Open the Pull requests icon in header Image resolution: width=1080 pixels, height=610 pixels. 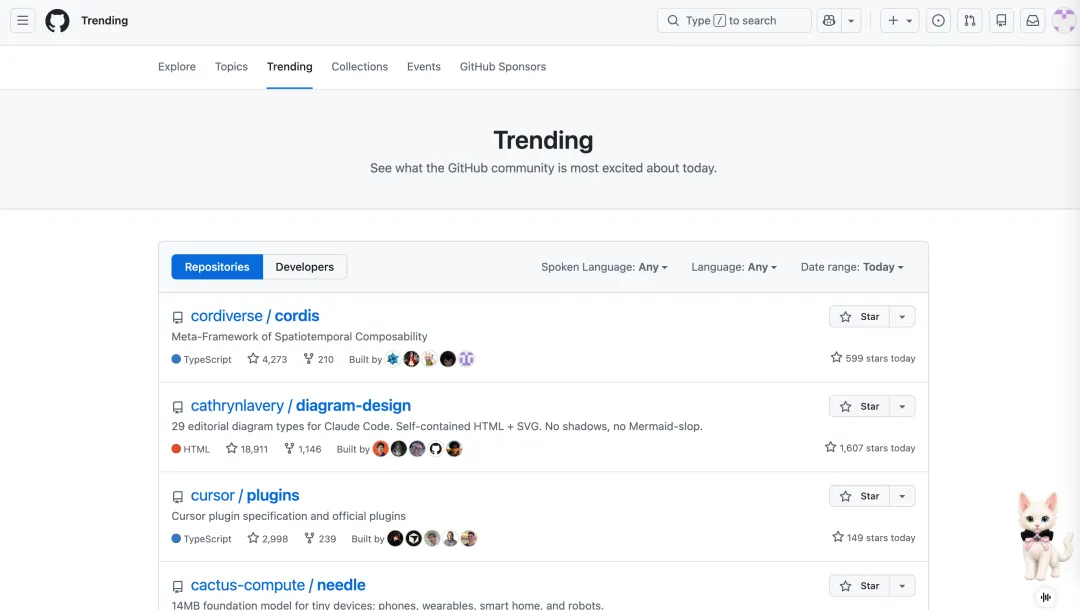click(x=970, y=21)
